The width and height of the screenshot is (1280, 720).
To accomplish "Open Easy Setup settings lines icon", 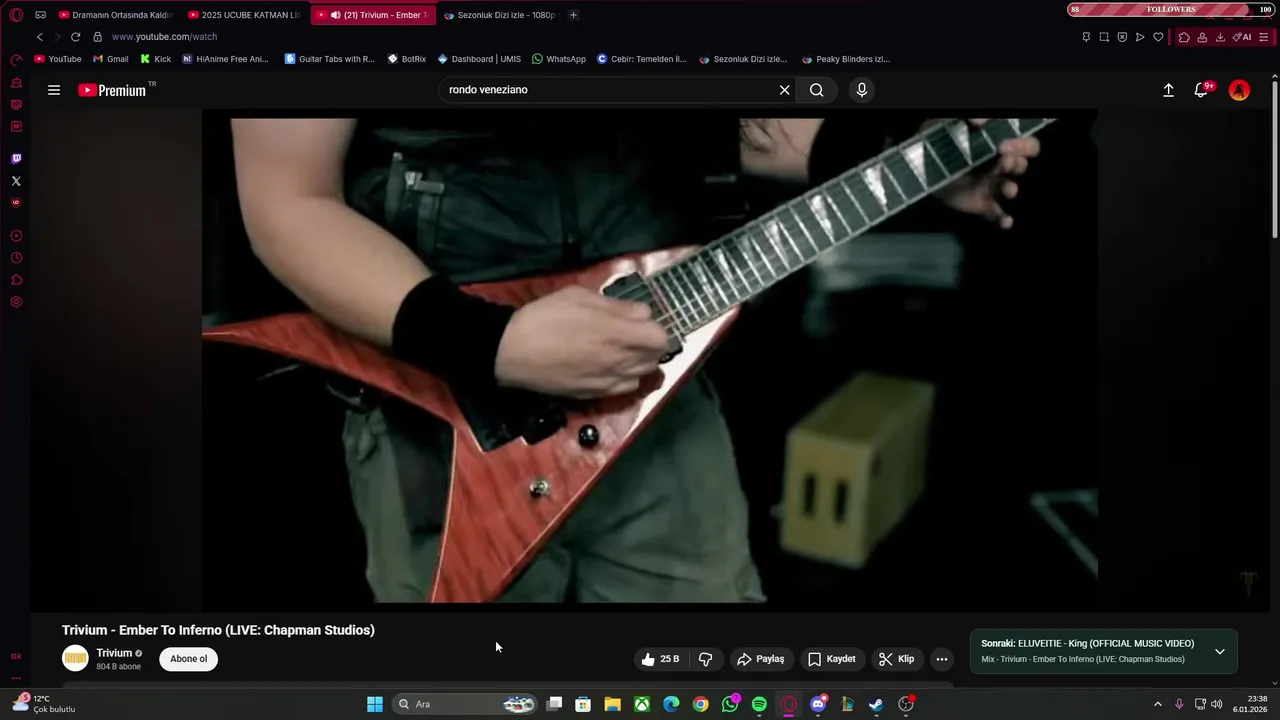I will 1264,37.
